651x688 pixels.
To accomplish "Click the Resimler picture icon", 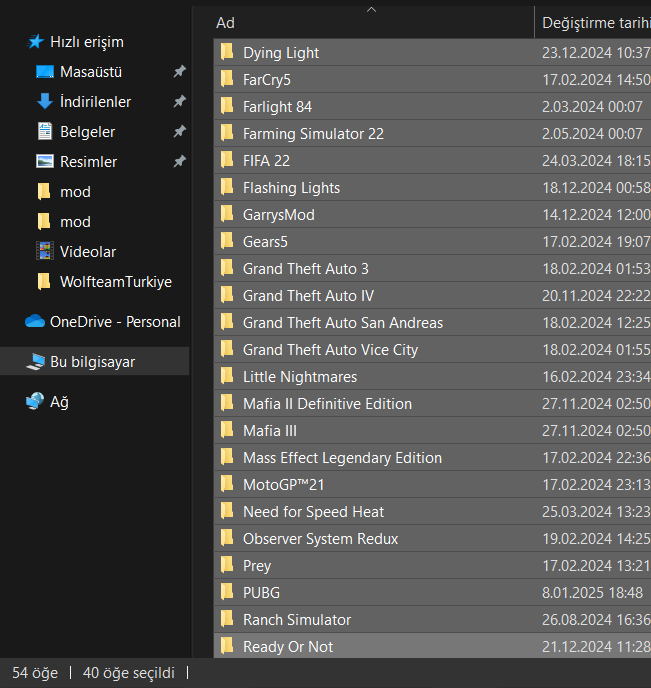I will (x=45, y=162).
